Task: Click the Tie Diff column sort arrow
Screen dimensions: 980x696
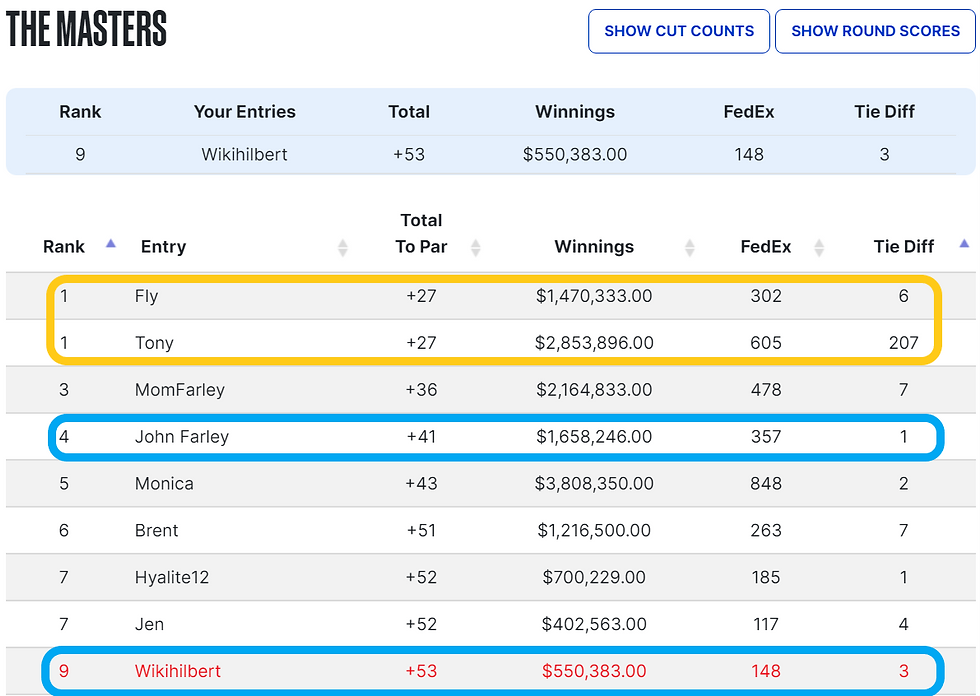Action: click(964, 243)
